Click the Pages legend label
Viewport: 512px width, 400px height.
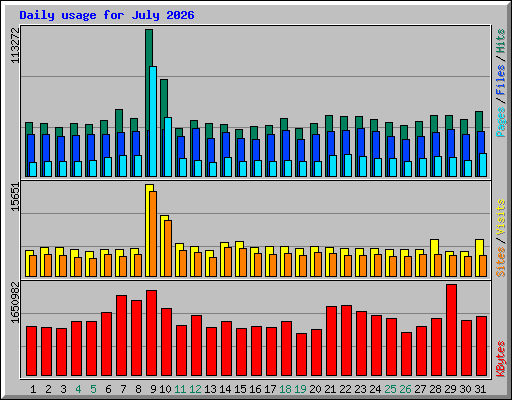click(501, 122)
